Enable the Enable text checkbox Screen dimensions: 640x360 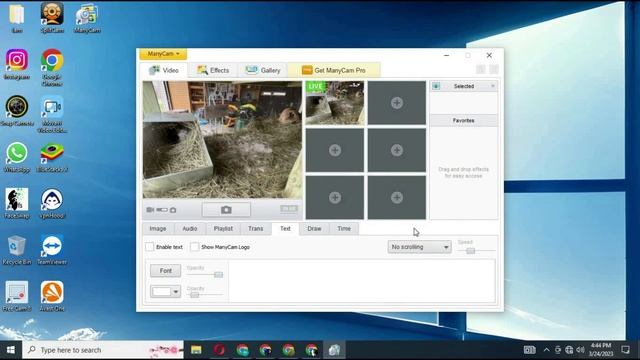coord(150,247)
